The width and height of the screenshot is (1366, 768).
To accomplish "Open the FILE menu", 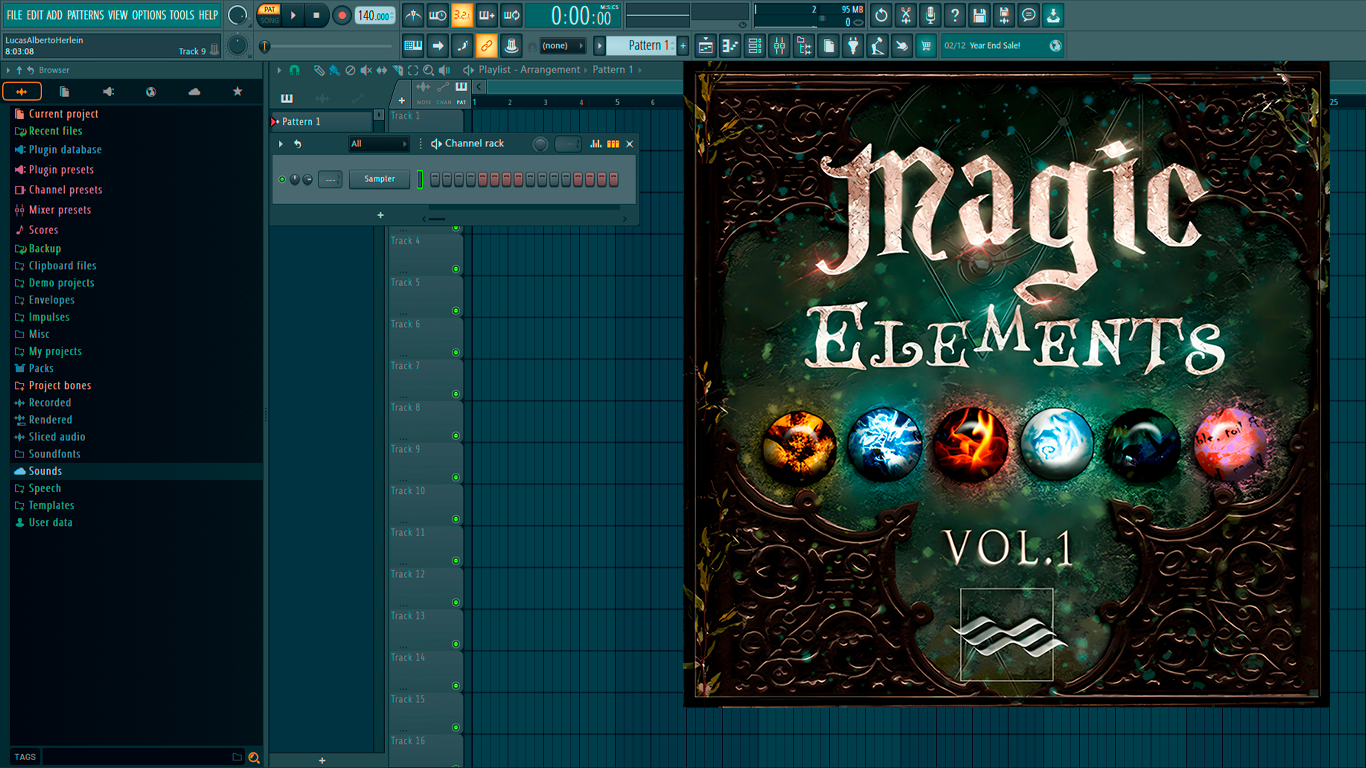I will click(14, 15).
